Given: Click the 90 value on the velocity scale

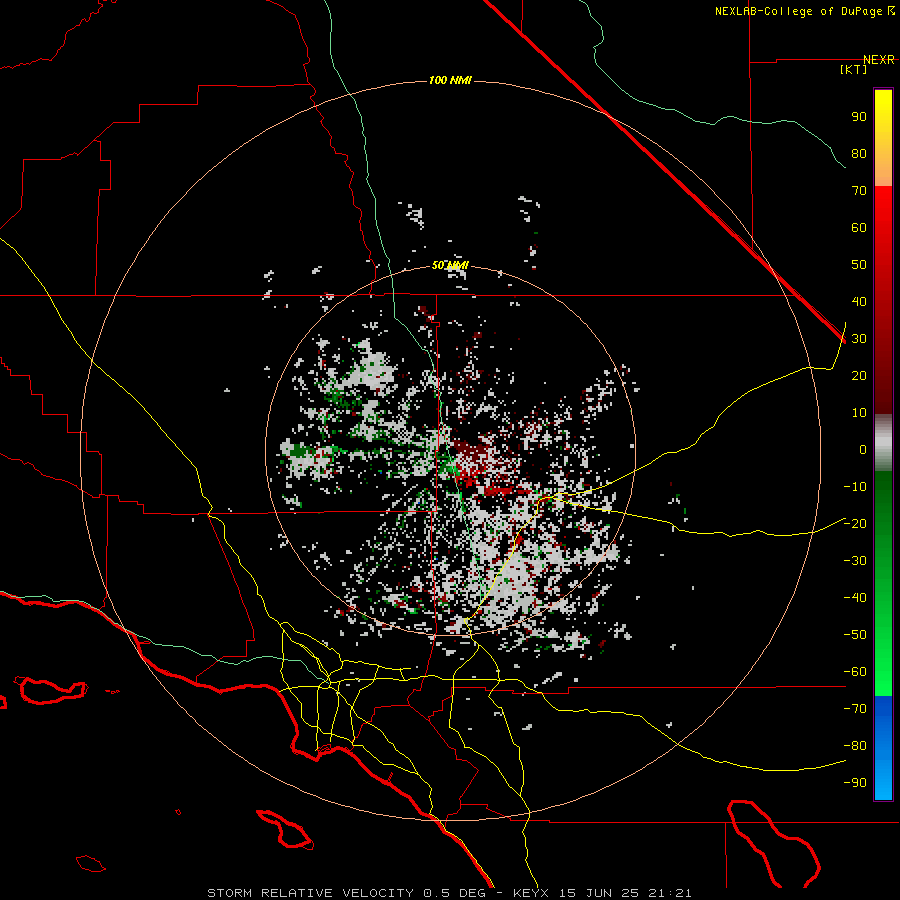Looking at the screenshot, I should [x=859, y=117].
